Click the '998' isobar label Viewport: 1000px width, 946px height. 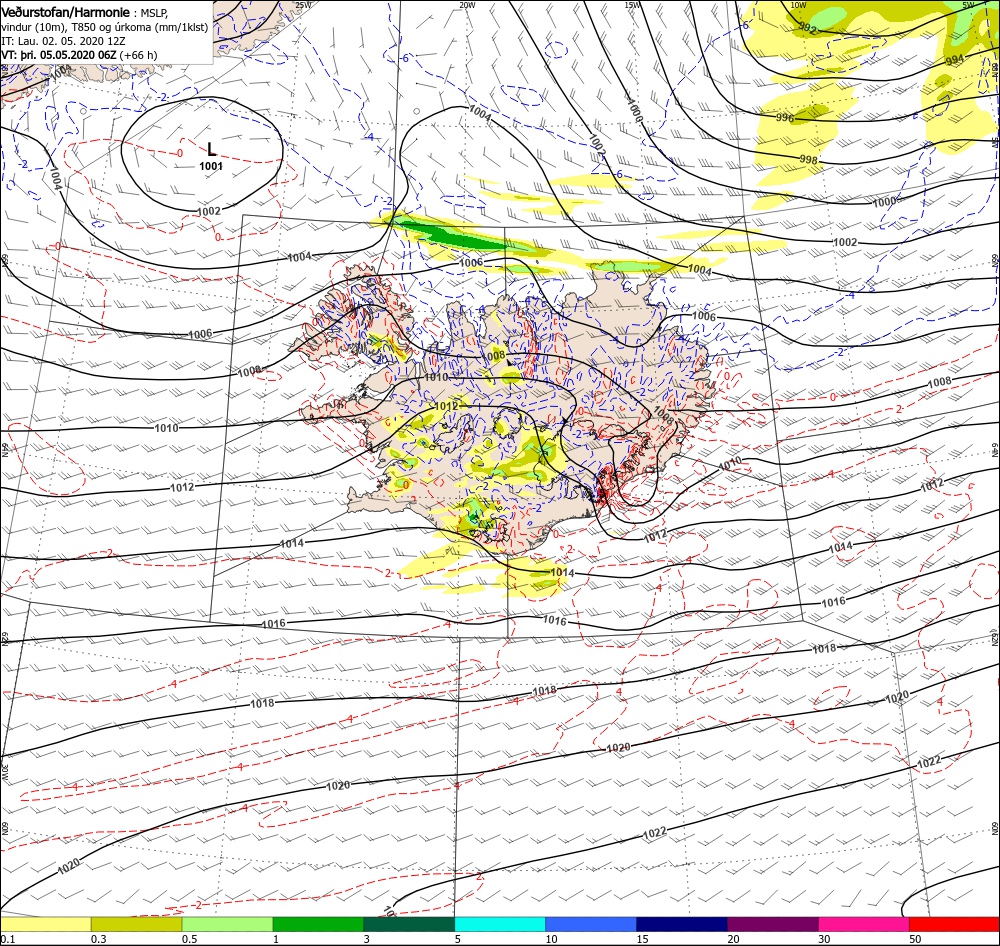click(x=808, y=159)
